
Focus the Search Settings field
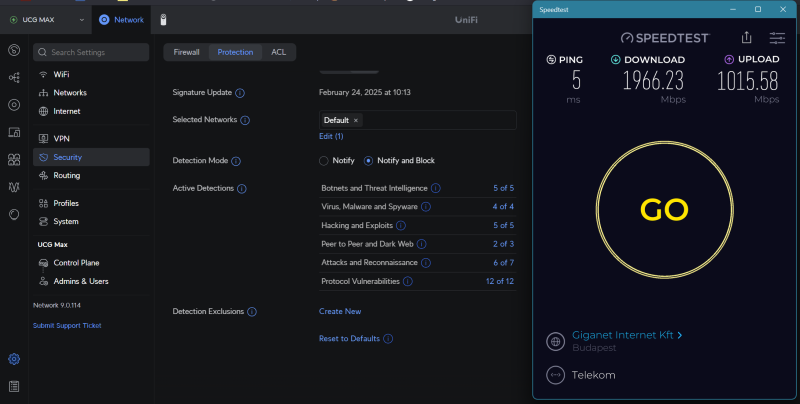91,52
